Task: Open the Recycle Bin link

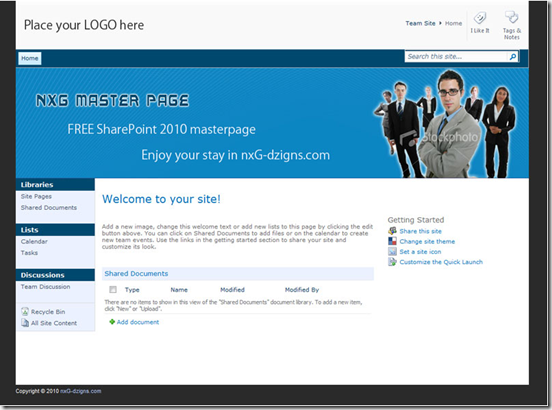Action: (x=48, y=312)
